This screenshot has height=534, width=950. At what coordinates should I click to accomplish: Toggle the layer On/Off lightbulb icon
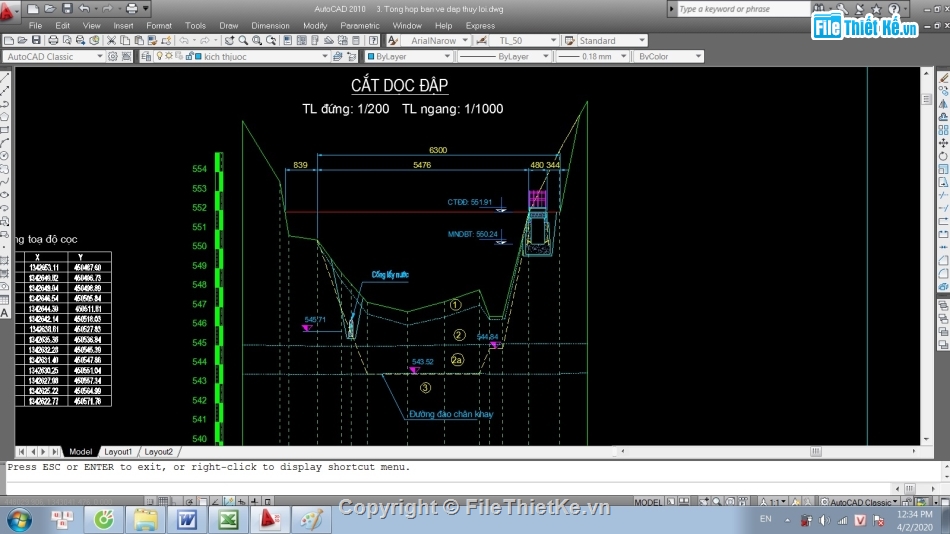(x=159, y=56)
